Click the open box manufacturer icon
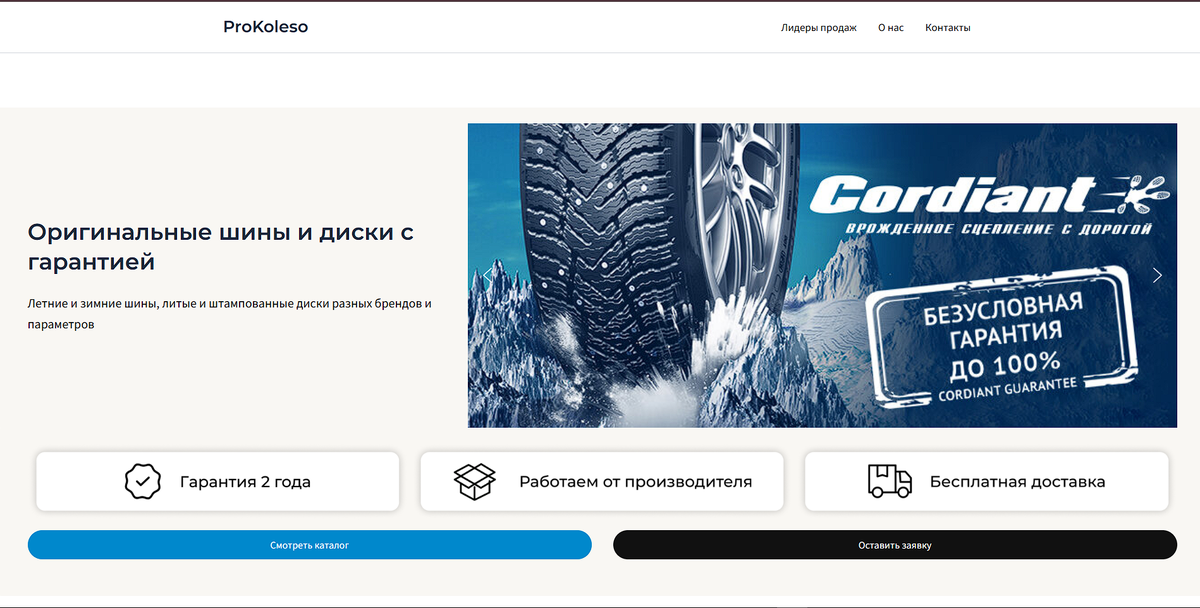This screenshot has height=608, width=1200. [x=475, y=481]
